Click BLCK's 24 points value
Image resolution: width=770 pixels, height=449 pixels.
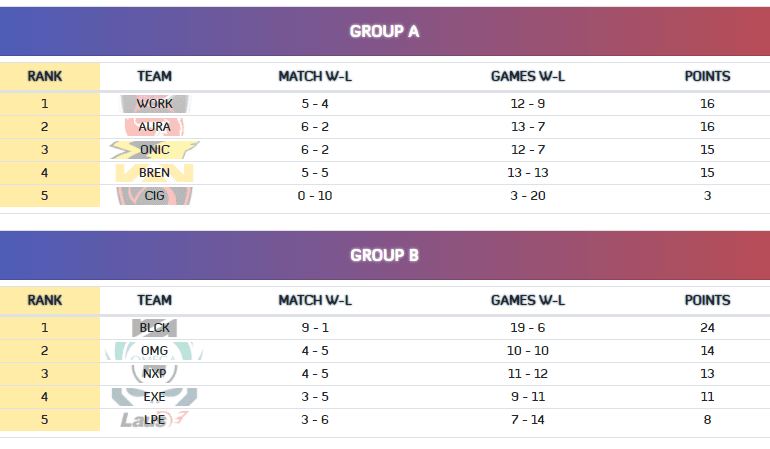point(707,328)
